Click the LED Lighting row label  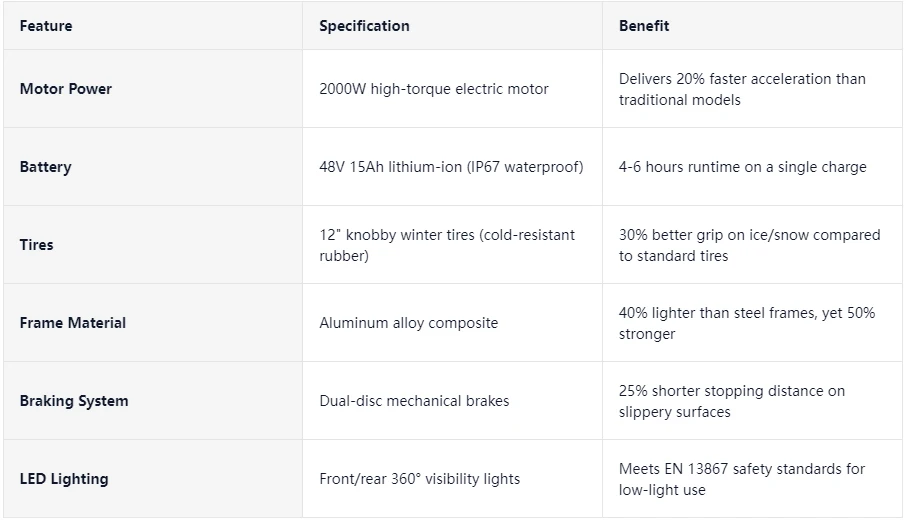(x=64, y=479)
